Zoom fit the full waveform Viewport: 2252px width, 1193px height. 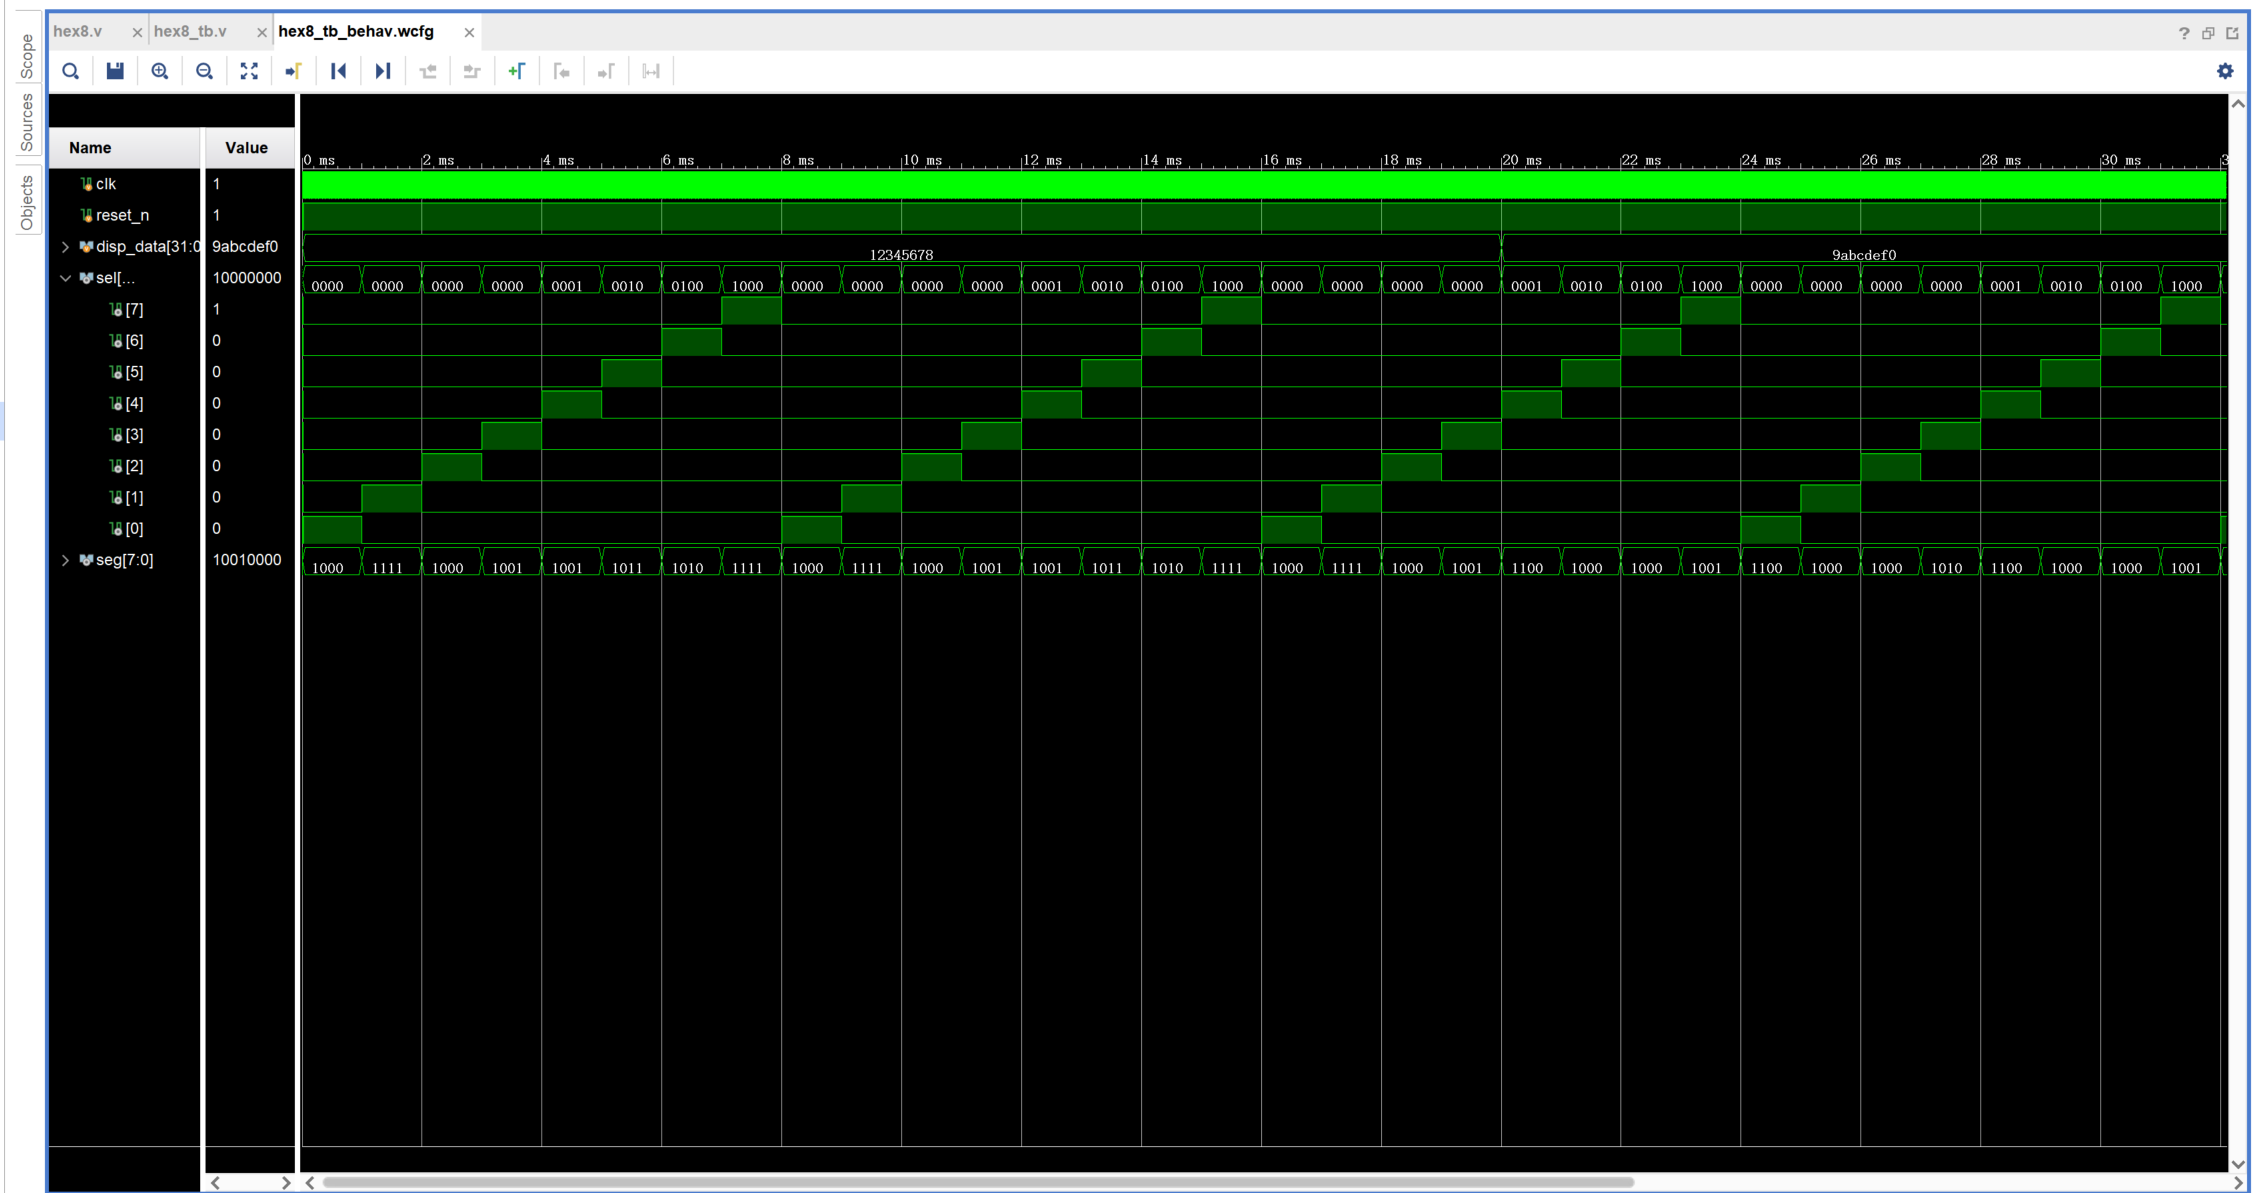[249, 71]
